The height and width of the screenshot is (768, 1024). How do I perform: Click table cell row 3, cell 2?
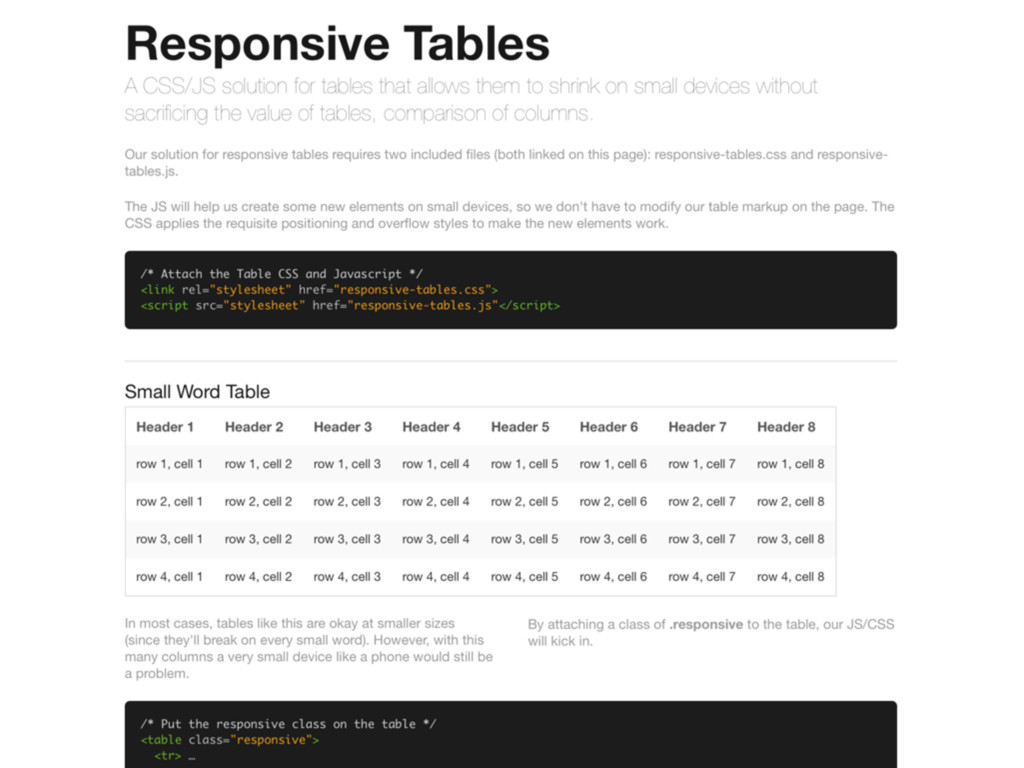[258, 539]
